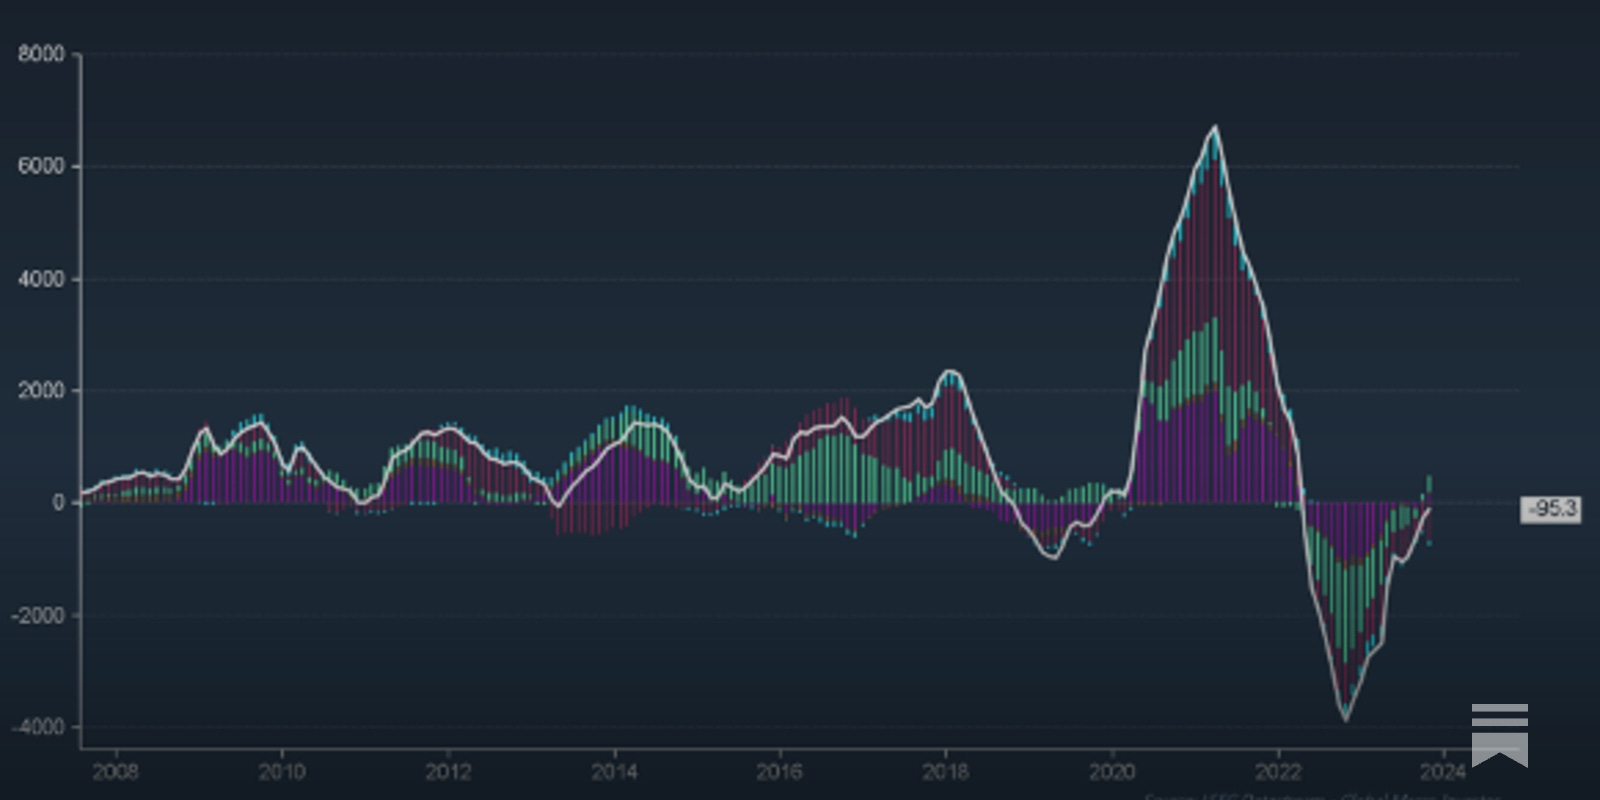Click the 4000 y-axis label
Image resolution: width=1600 pixels, height=800 pixels.
coord(41,279)
